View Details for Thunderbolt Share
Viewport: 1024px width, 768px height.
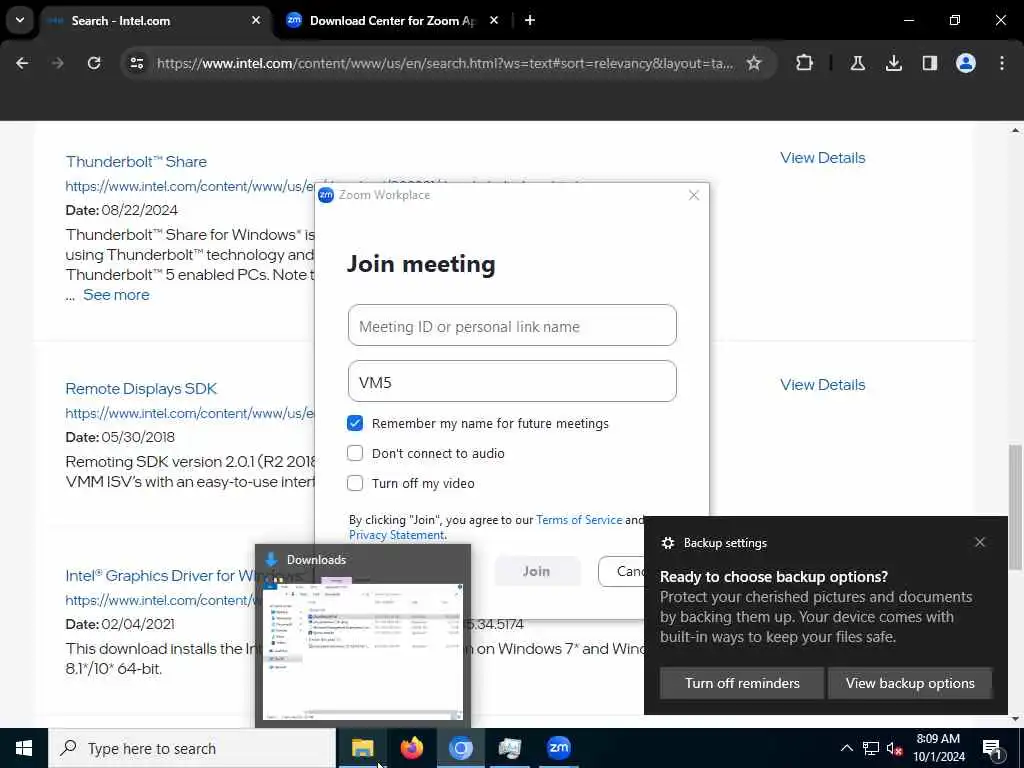[822, 157]
